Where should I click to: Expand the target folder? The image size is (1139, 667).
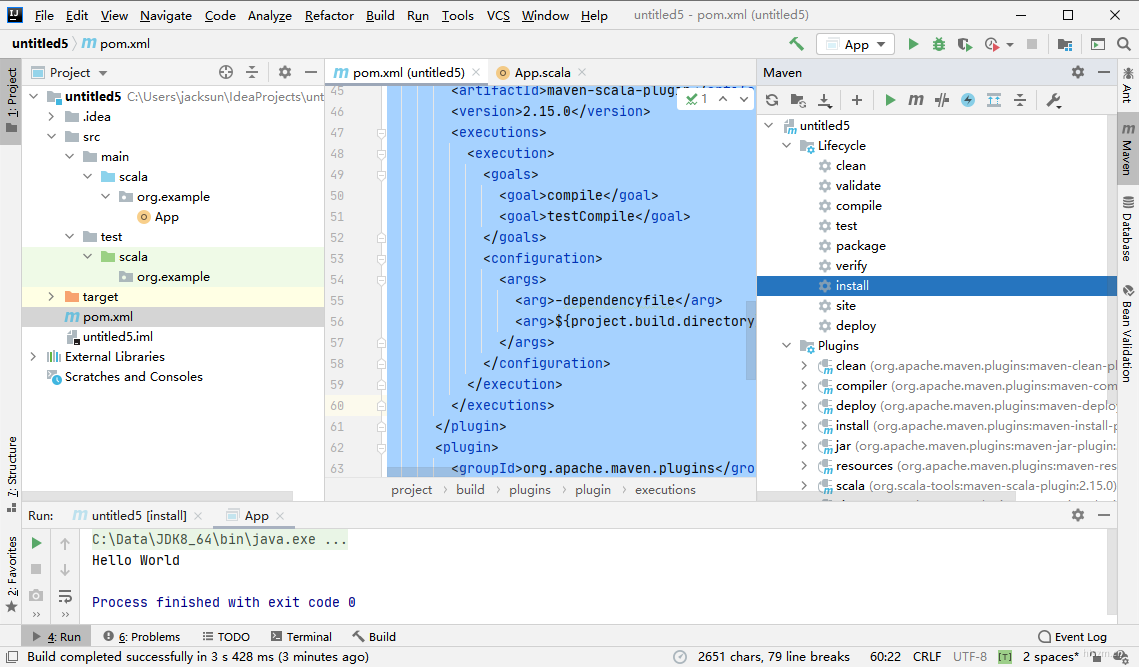pos(52,296)
